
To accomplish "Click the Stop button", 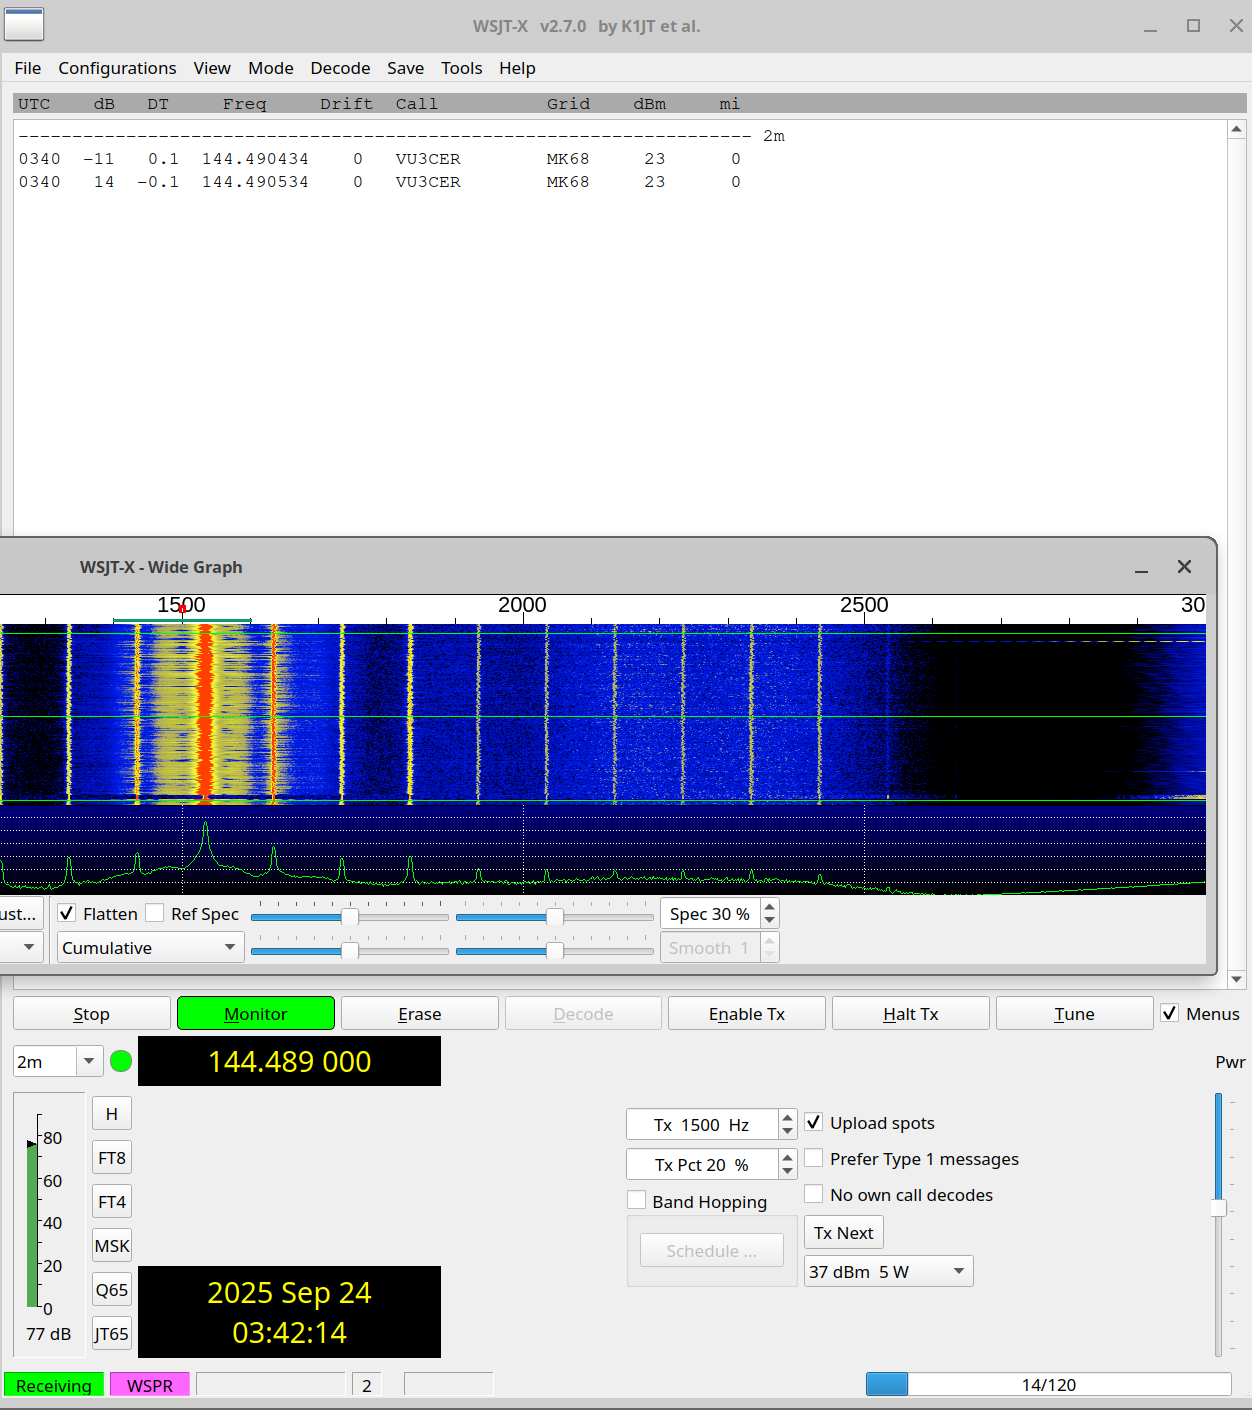I will tap(92, 1013).
